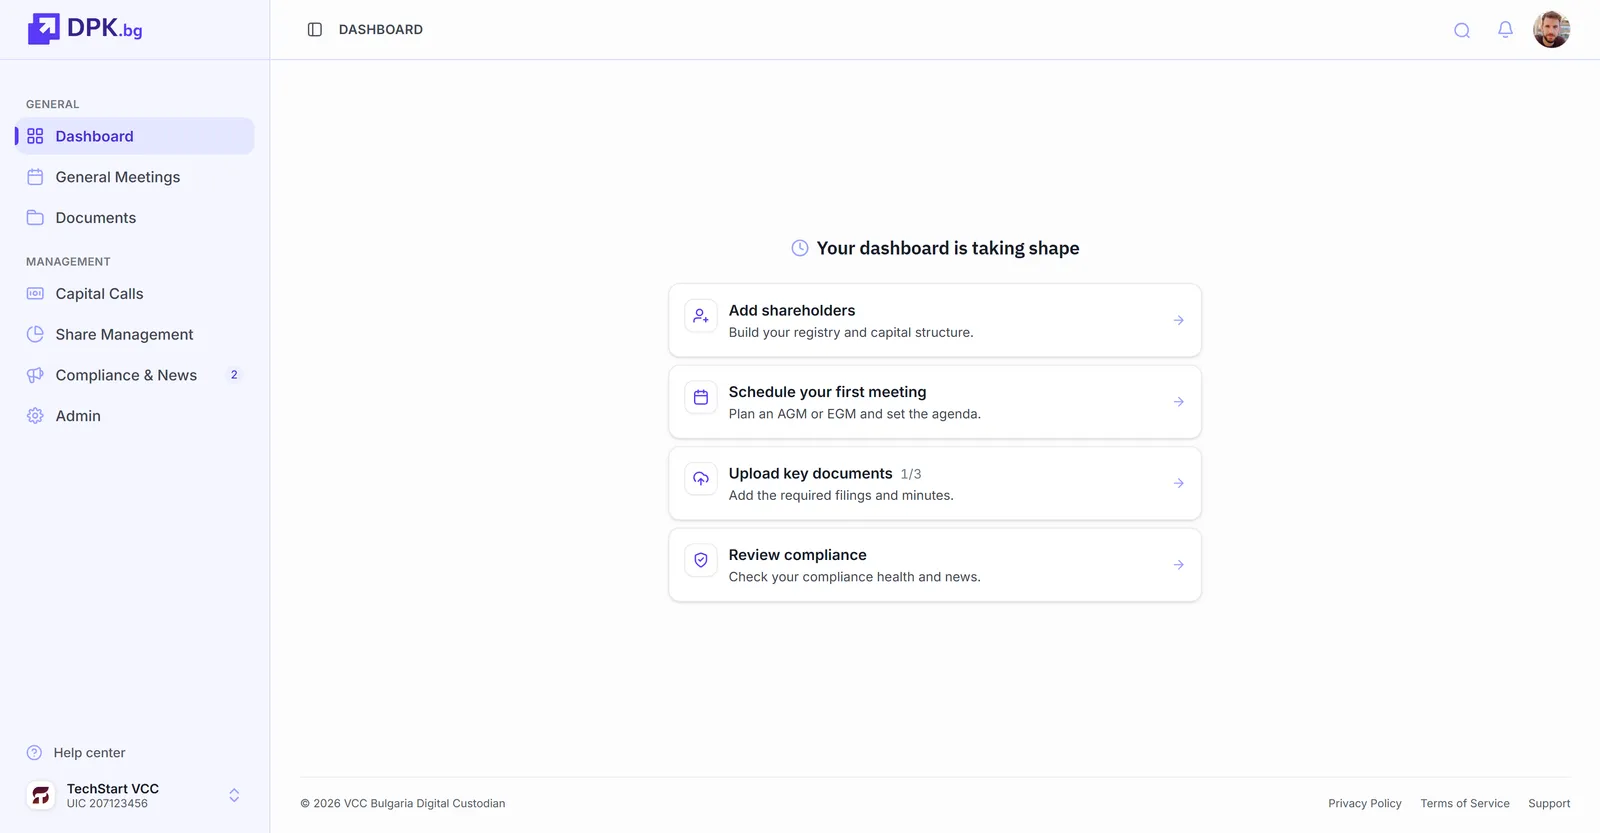Image resolution: width=1600 pixels, height=833 pixels.
Task: Click the arrow on Add shareholders card
Action: [1179, 321]
